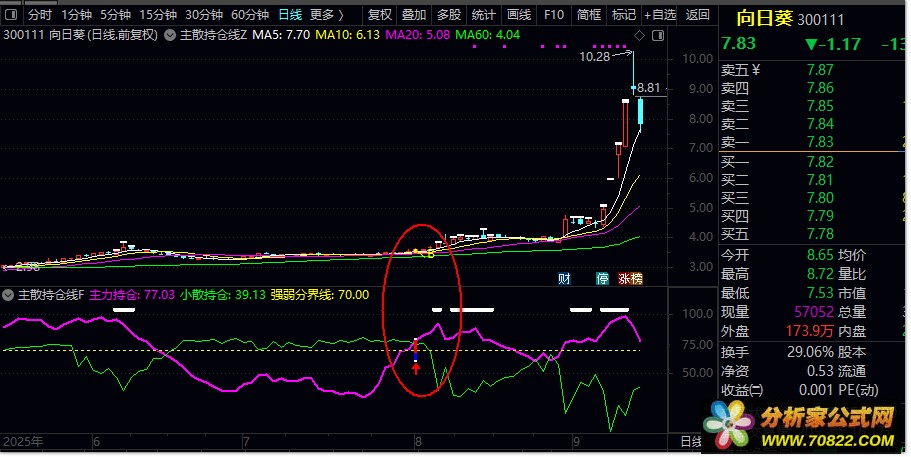Viewport: 911px width, 457px height.
Task: Open the 多股 multi-stock view
Action: (449, 15)
